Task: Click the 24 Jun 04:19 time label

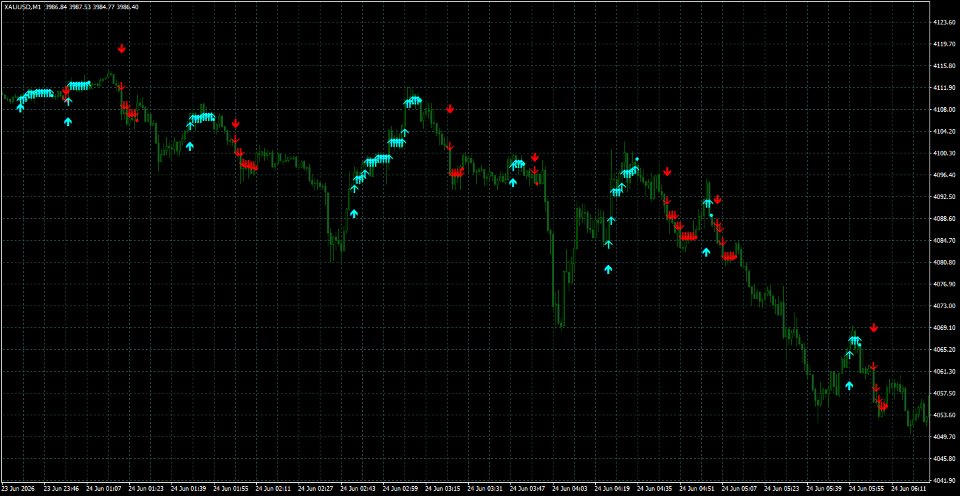Action: [x=612, y=489]
